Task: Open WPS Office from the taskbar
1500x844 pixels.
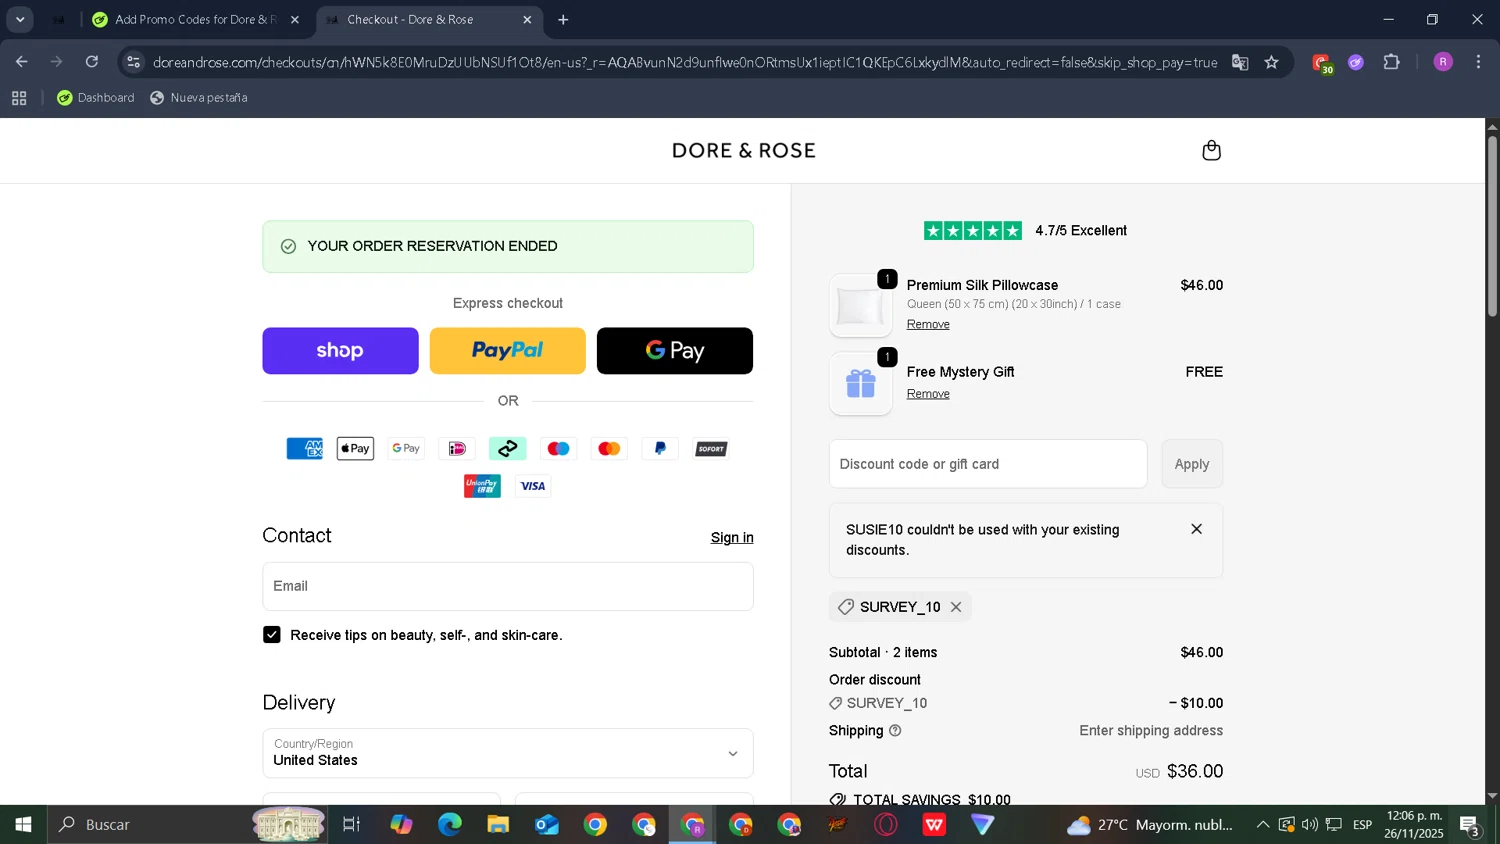Action: [x=934, y=825]
